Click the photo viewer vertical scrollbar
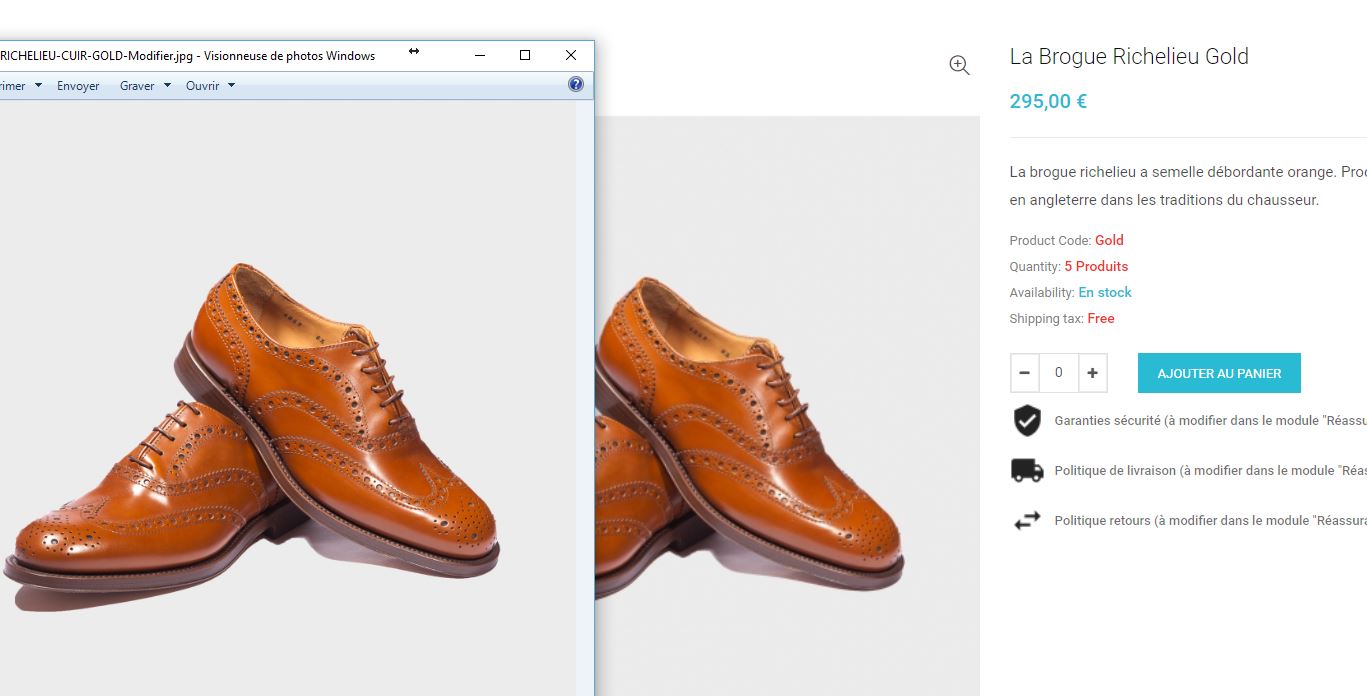 pyautogui.click(x=584, y=398)
